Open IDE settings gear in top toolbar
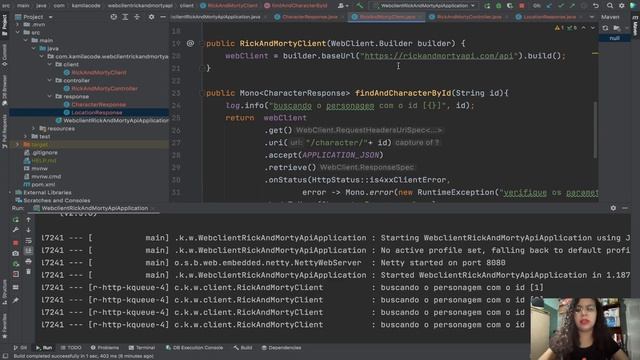 click(x=621, y=6)
